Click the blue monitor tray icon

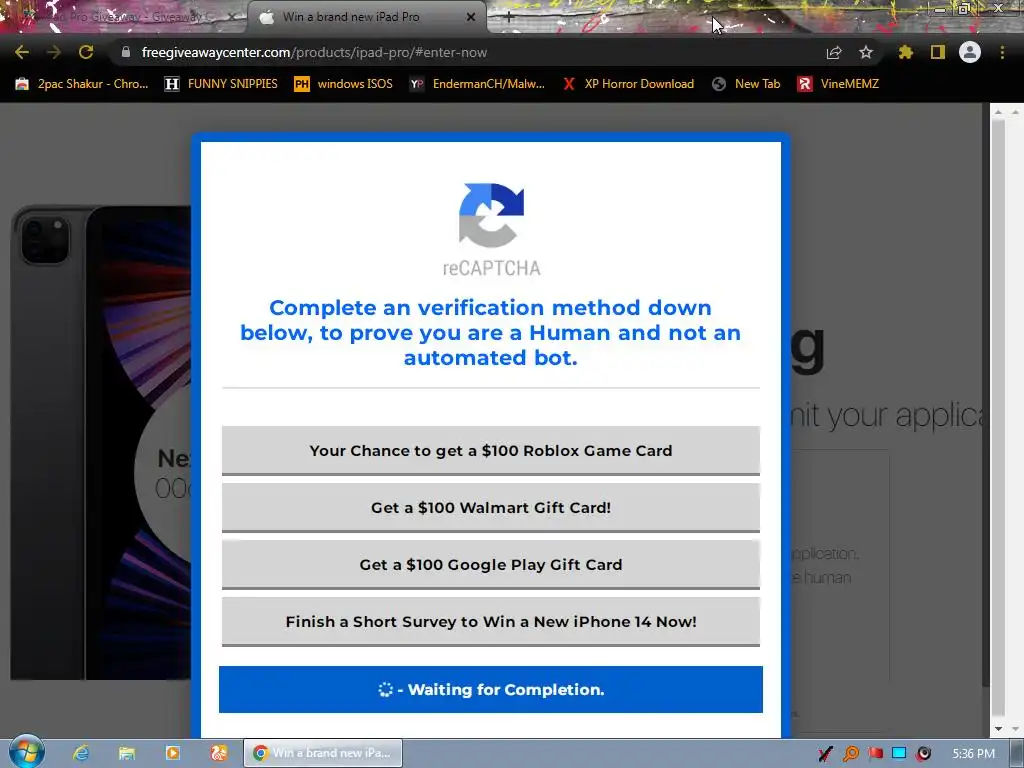click(x=899, y=754)
